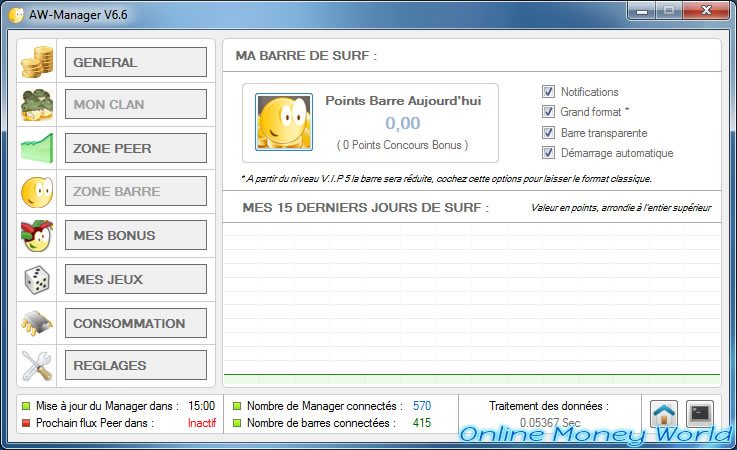
Task: Click the clan group icon beside MON CLAN
Action: [37, 104]
